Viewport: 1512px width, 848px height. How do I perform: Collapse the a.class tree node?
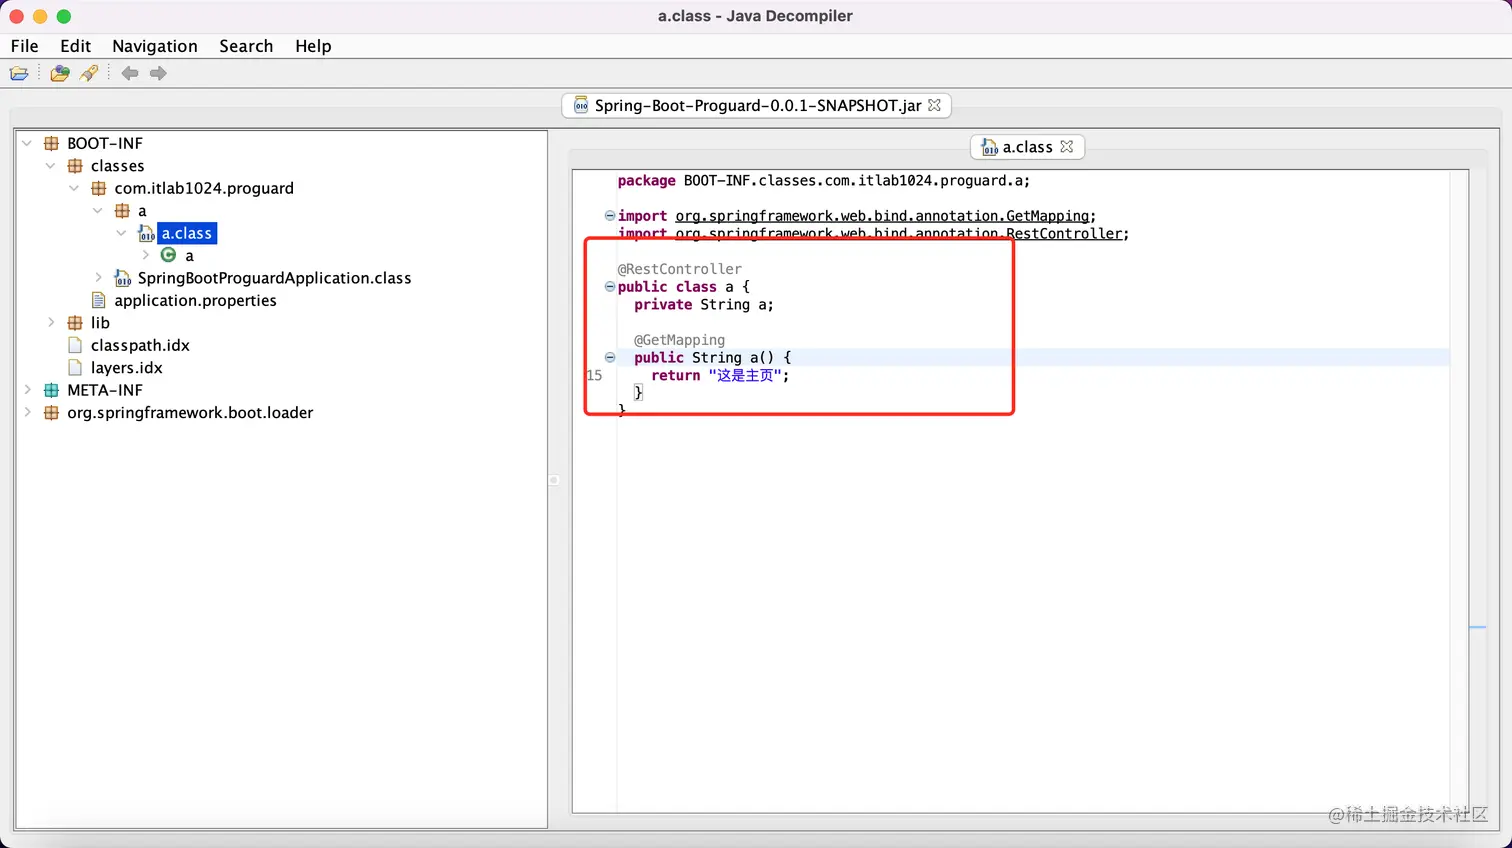coord(122,233)
